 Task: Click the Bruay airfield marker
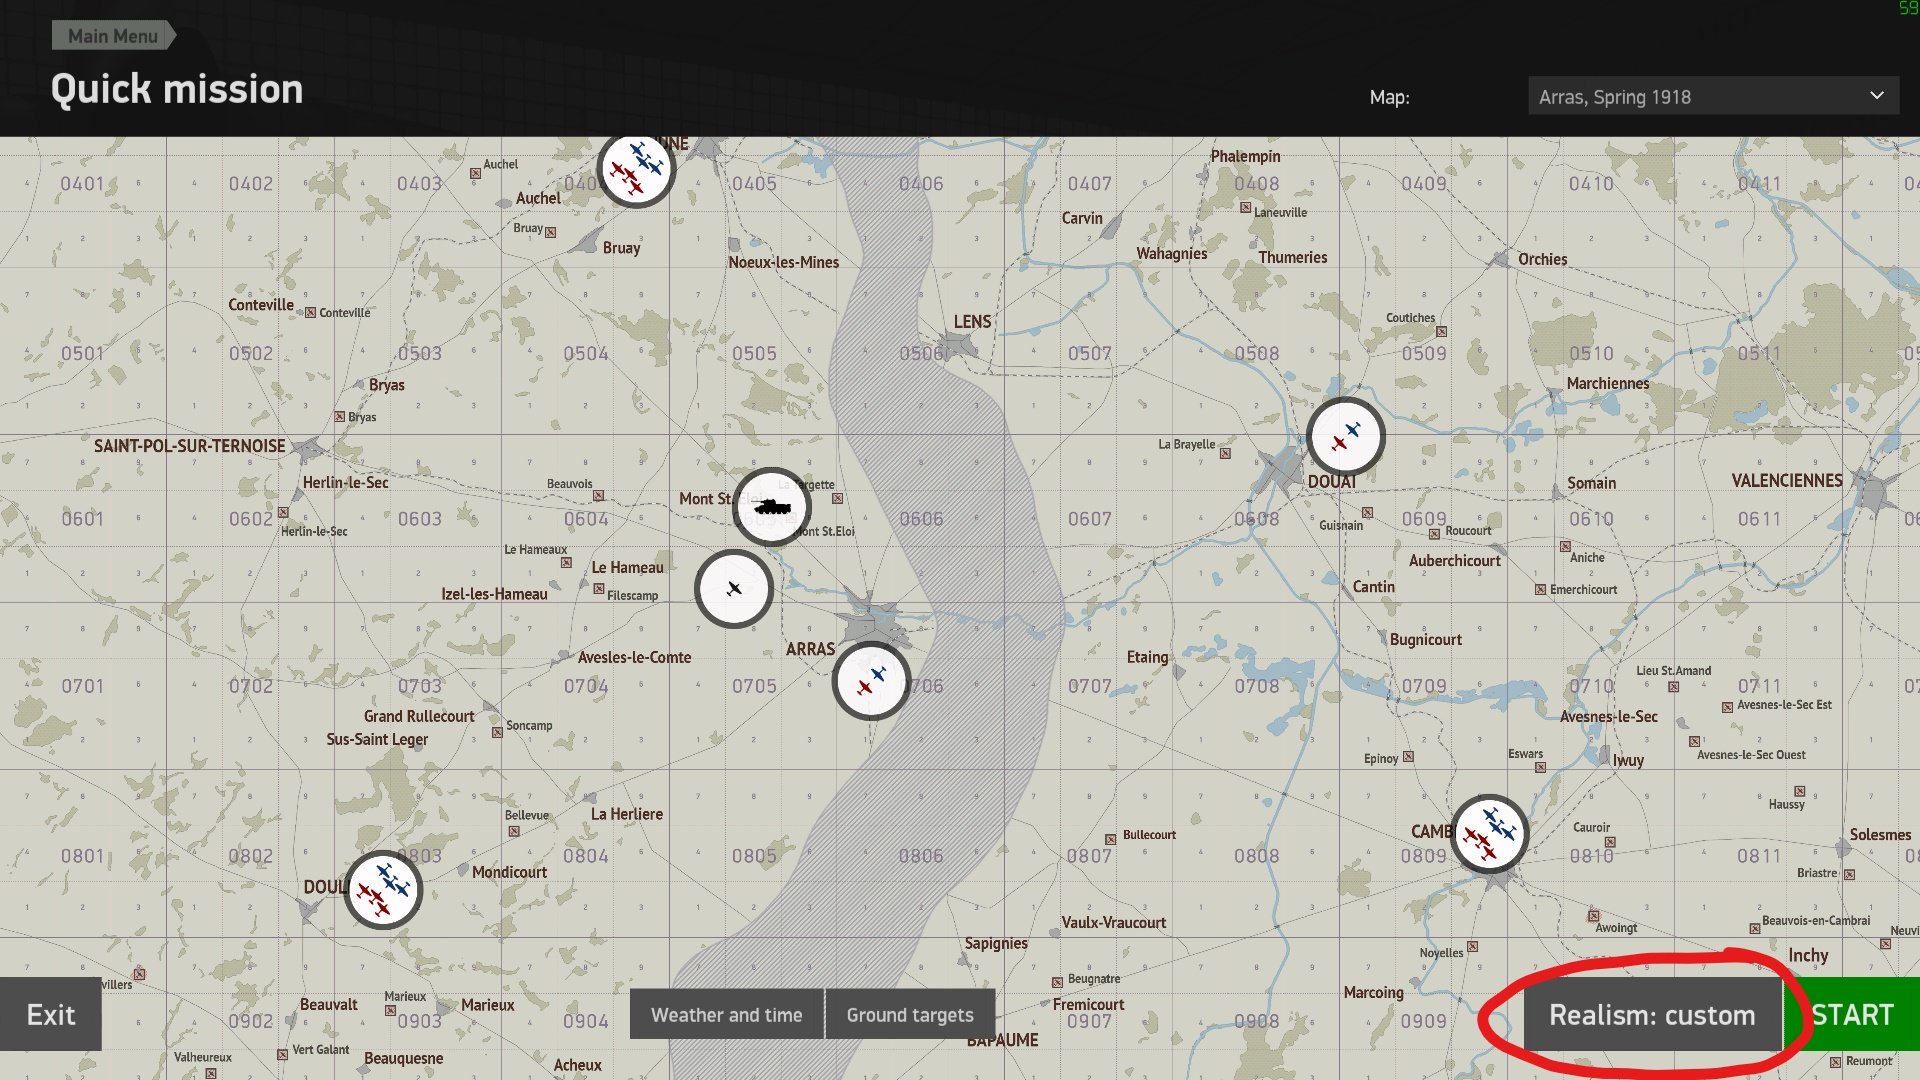coord(550,232)
